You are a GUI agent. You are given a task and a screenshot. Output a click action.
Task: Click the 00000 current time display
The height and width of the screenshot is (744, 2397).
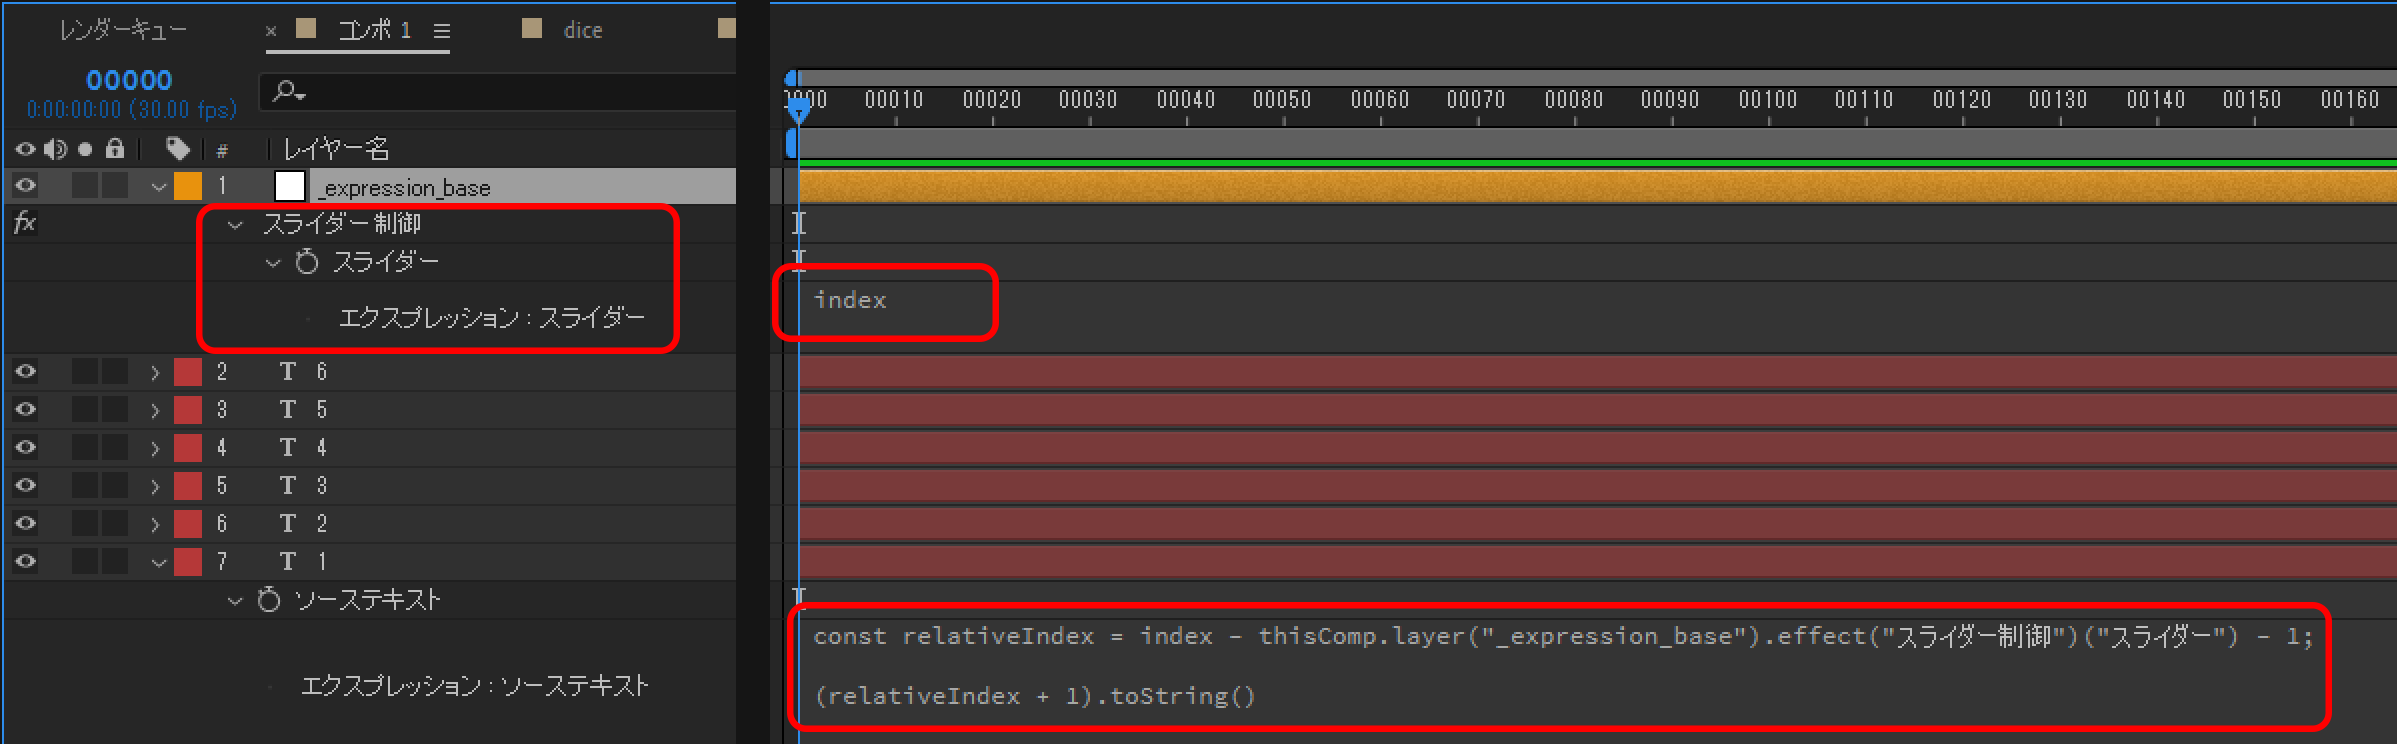pyautogui.click(x=129, y=80)
